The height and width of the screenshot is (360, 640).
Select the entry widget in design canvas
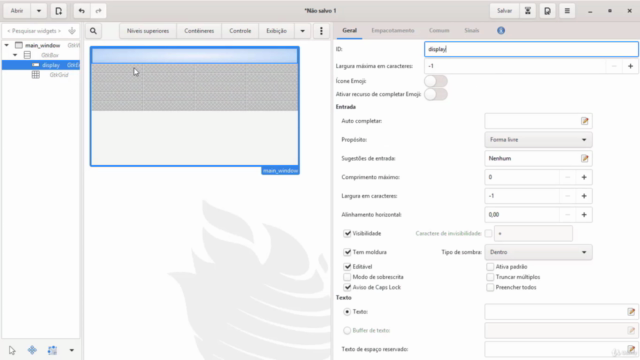click(195, 56)
